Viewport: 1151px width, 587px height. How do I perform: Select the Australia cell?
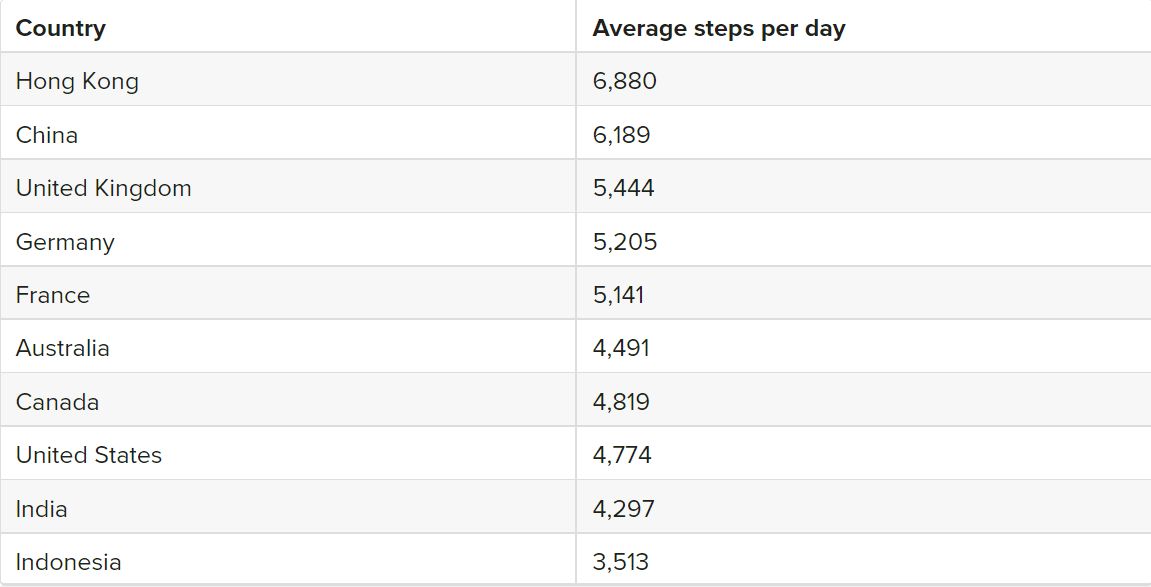tap(63, 348)
